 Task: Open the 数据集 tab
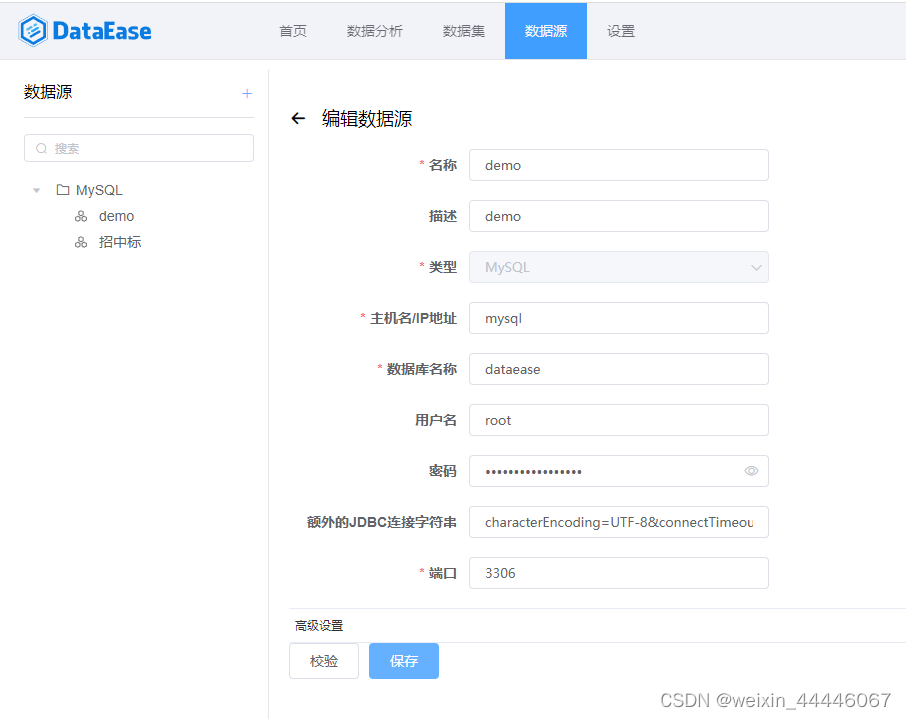pyautogui.click(x=463, y=31)
